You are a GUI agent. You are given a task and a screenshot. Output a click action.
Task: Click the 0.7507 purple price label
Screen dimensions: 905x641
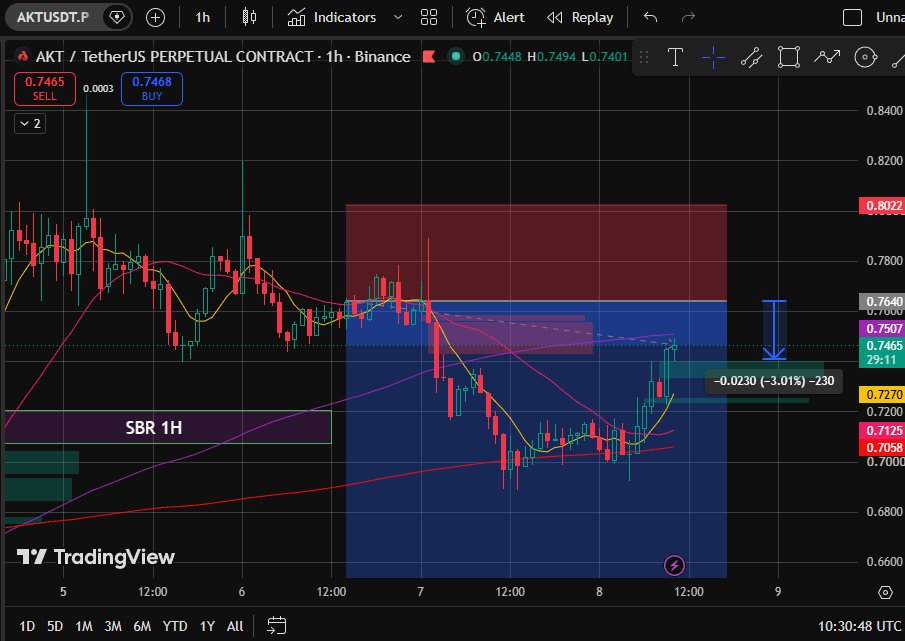pyautogui.click(x=882, y=328)
